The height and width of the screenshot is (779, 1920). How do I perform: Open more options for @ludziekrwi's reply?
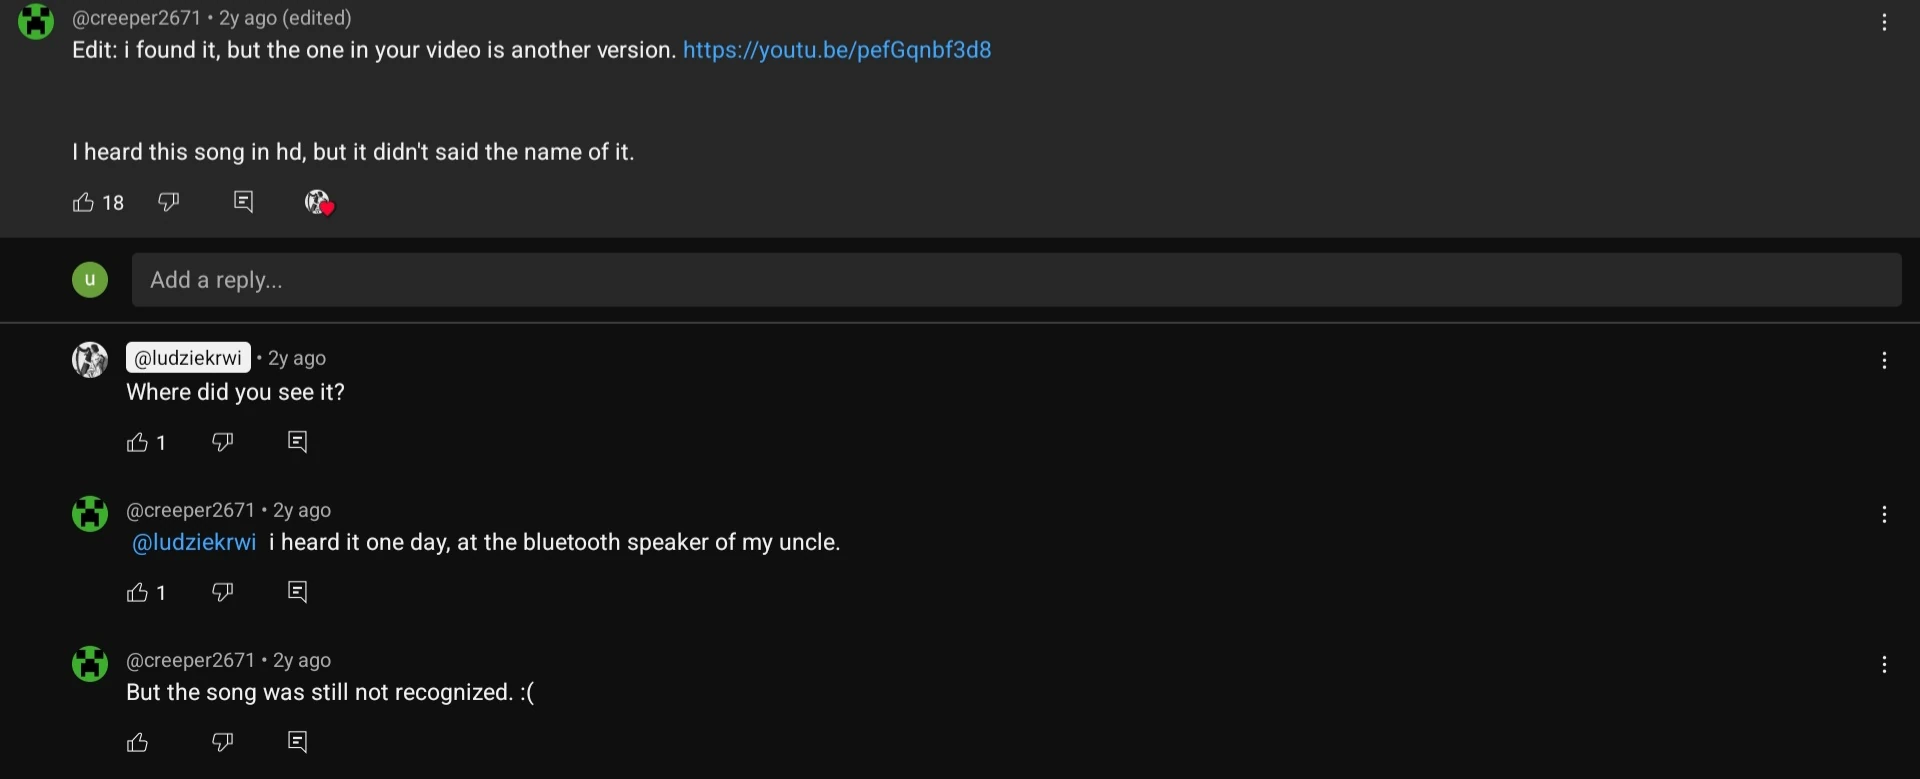coord(1884,361)
